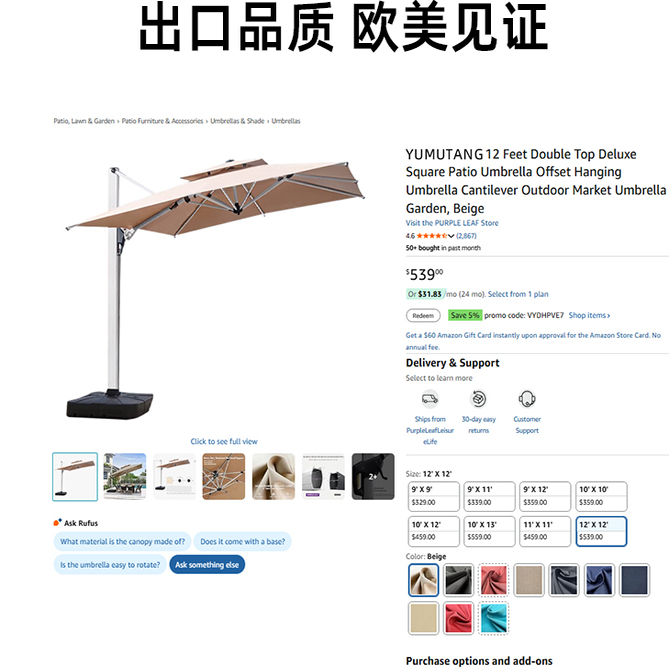The image size is (669, 669).
Task: Choose the black fabric color swatch
Action: point(458,580)
